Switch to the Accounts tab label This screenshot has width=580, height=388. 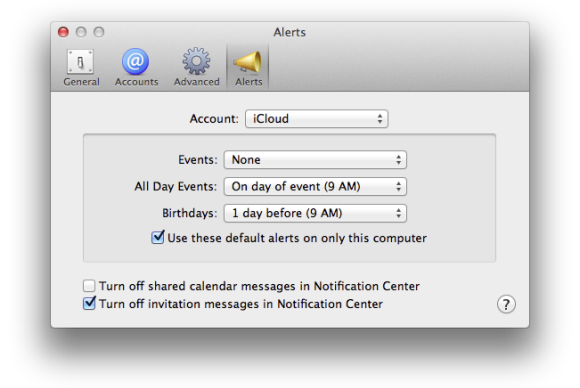click(x=136, y=82)
